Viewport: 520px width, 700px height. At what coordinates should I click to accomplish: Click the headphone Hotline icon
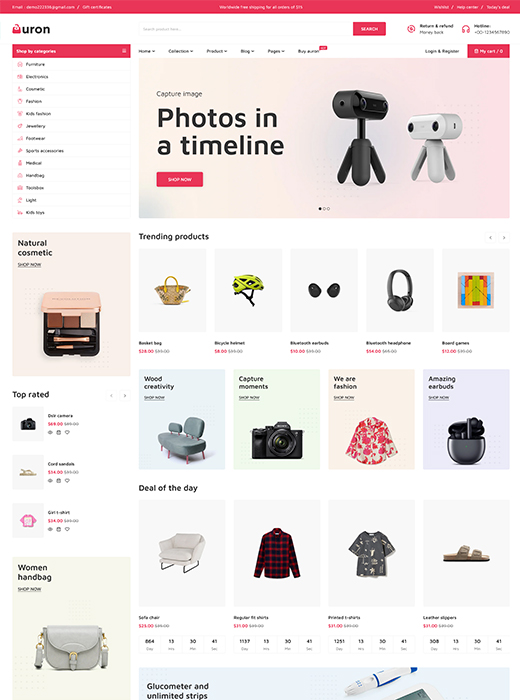466,29
